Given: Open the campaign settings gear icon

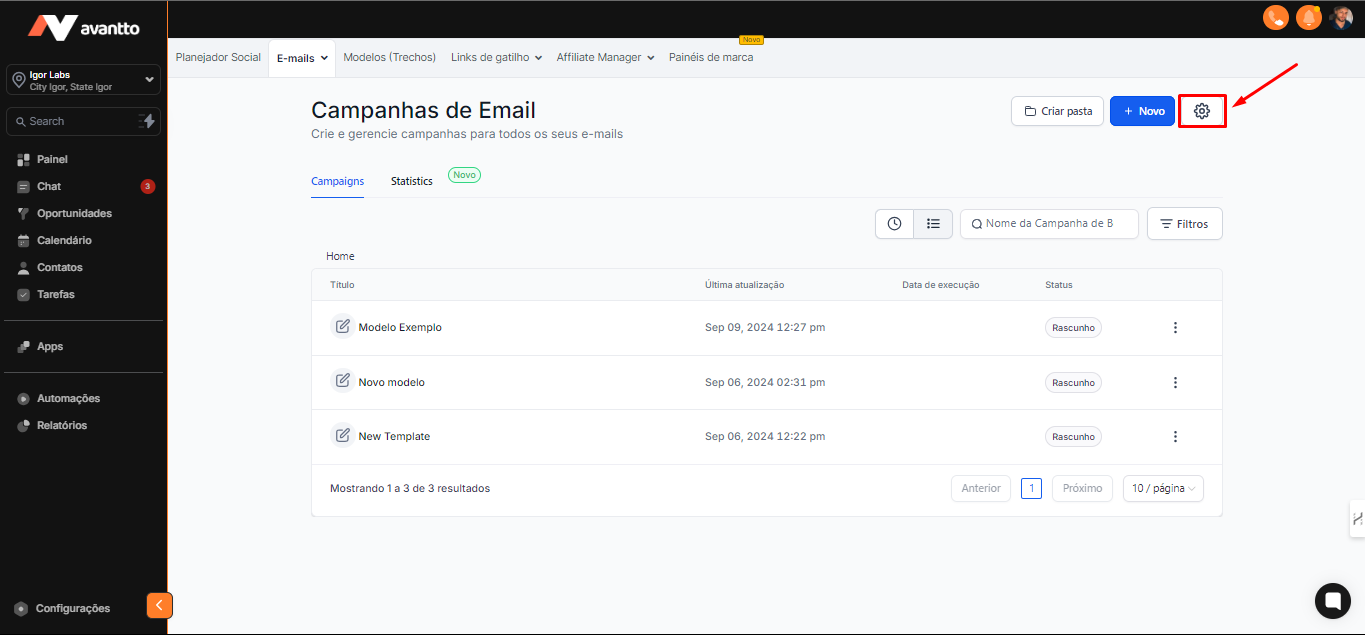Looking at the screenshot, I should [1202, 111].
